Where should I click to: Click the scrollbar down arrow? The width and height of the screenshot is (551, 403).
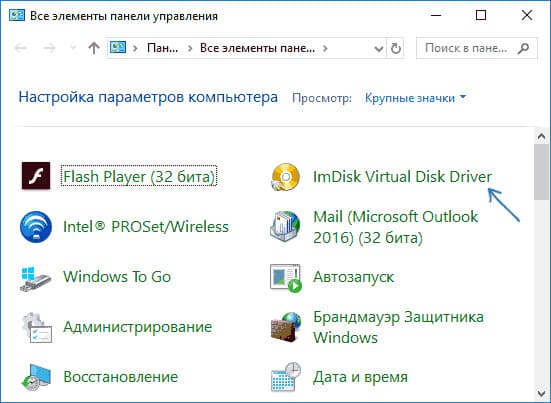[x=541, y=393]
